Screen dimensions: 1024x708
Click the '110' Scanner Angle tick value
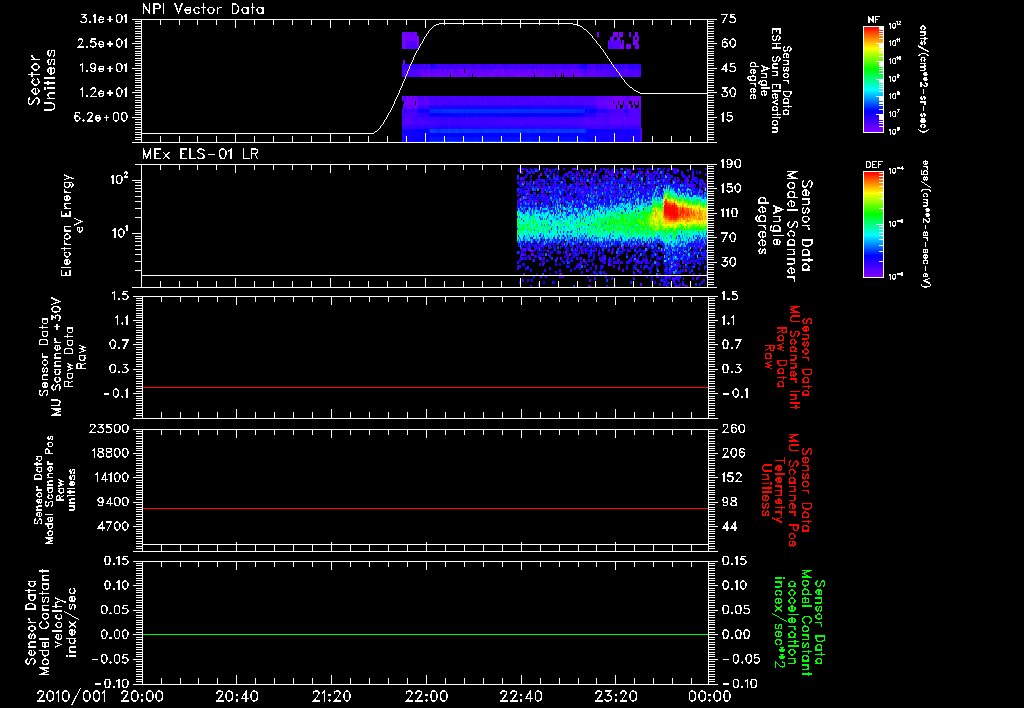731,213
